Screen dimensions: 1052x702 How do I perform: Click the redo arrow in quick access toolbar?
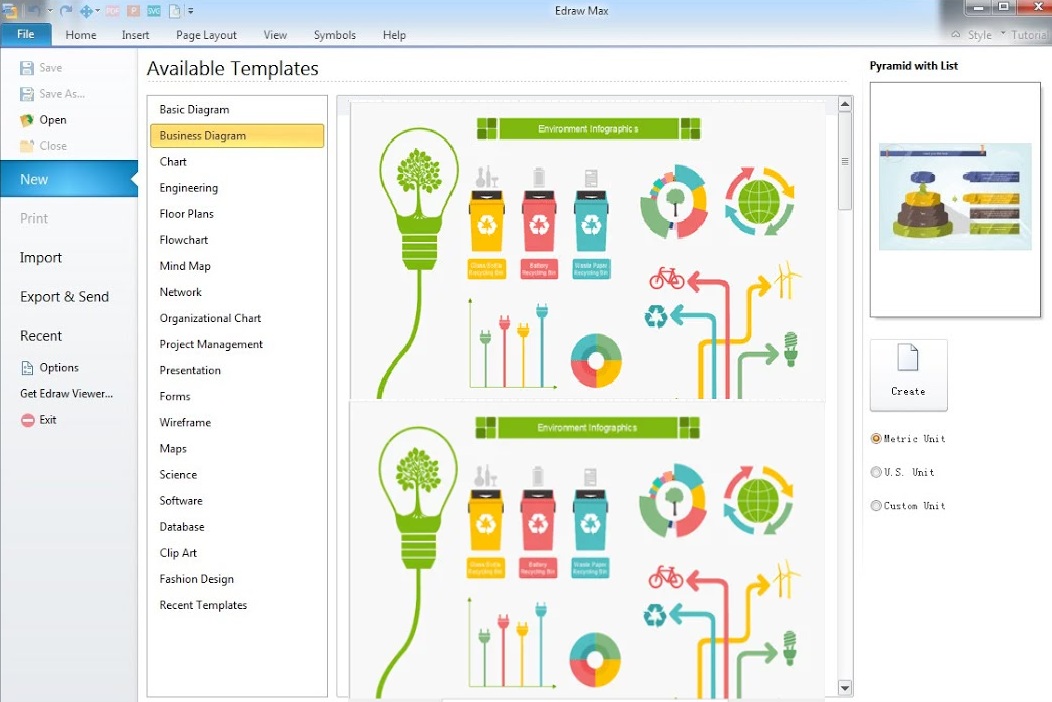(66, 10)
